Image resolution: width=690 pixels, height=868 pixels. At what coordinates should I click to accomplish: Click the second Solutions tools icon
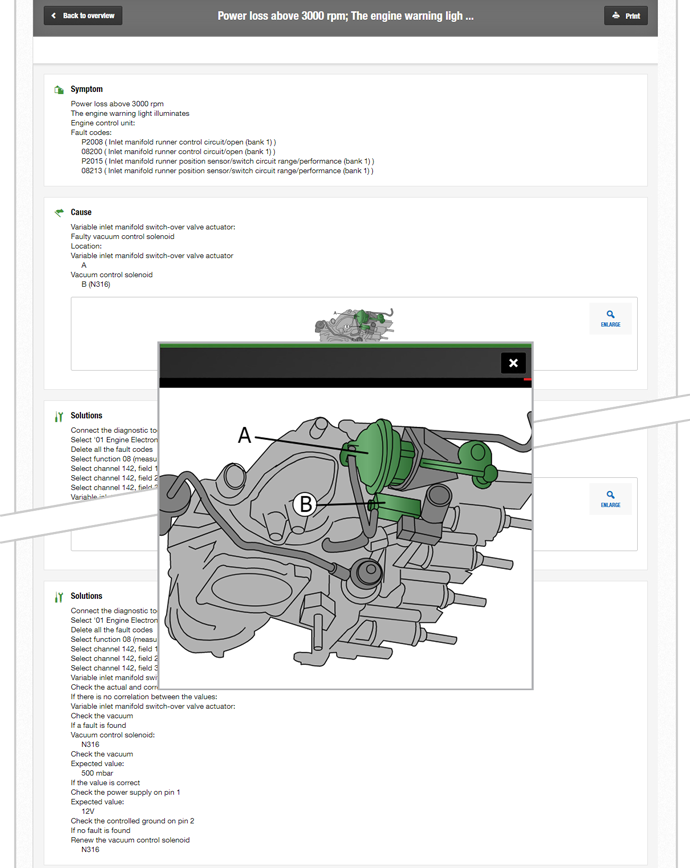[59, 597]
